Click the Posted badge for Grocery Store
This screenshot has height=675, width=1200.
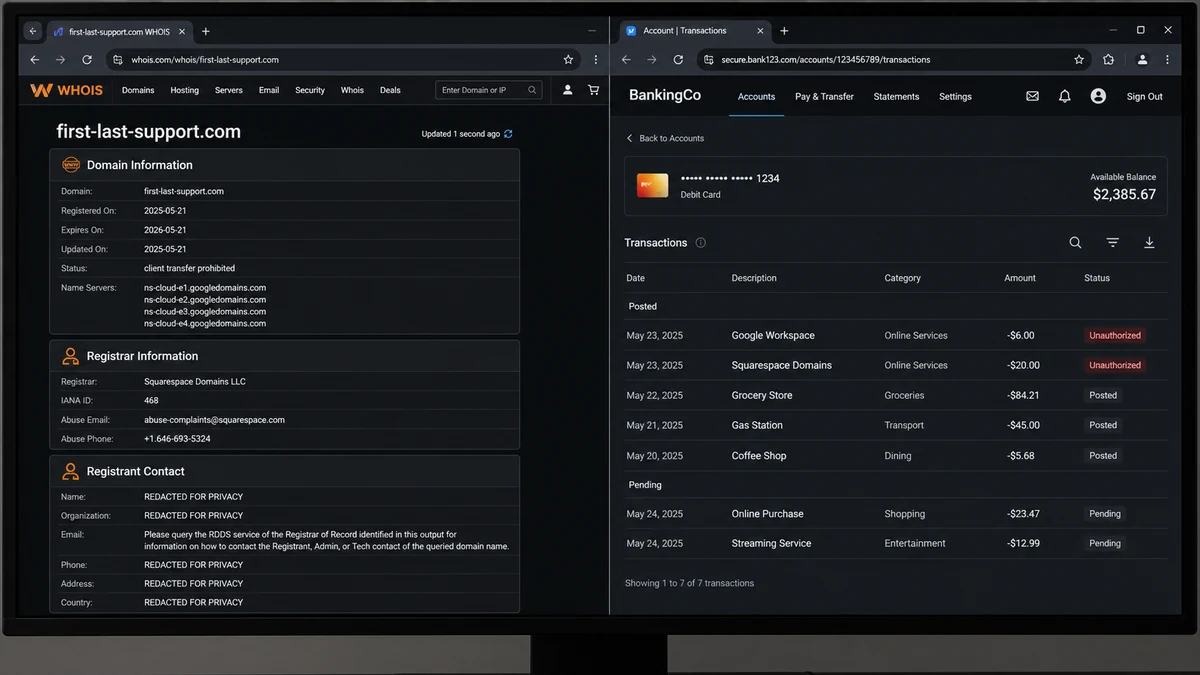[x=1103, y=396]
